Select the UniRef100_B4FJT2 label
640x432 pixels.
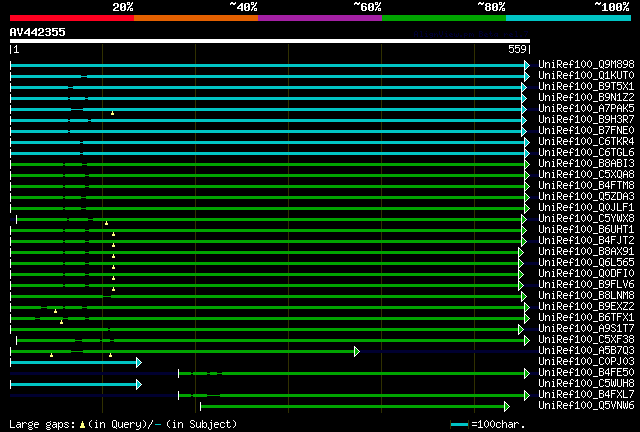tap(586, 240)
